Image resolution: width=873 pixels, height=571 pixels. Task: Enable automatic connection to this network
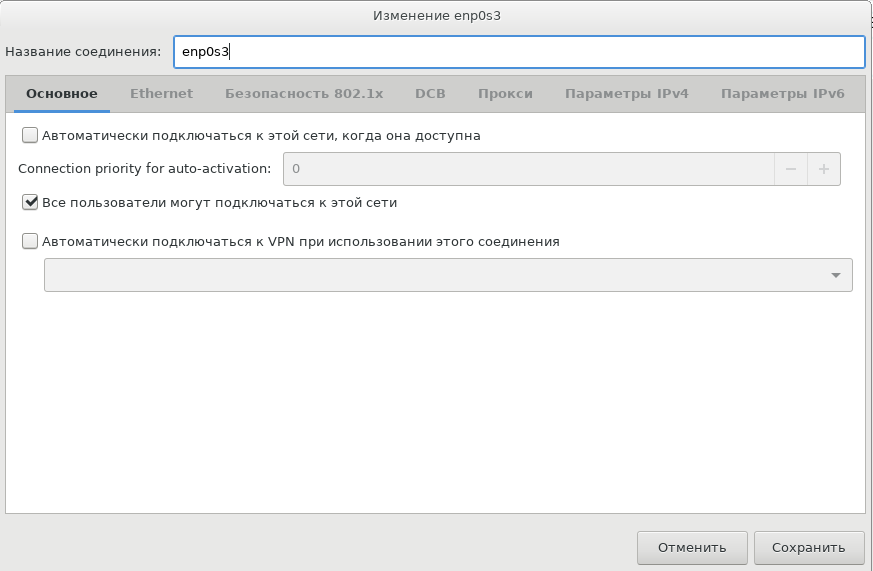click(30, 135)
